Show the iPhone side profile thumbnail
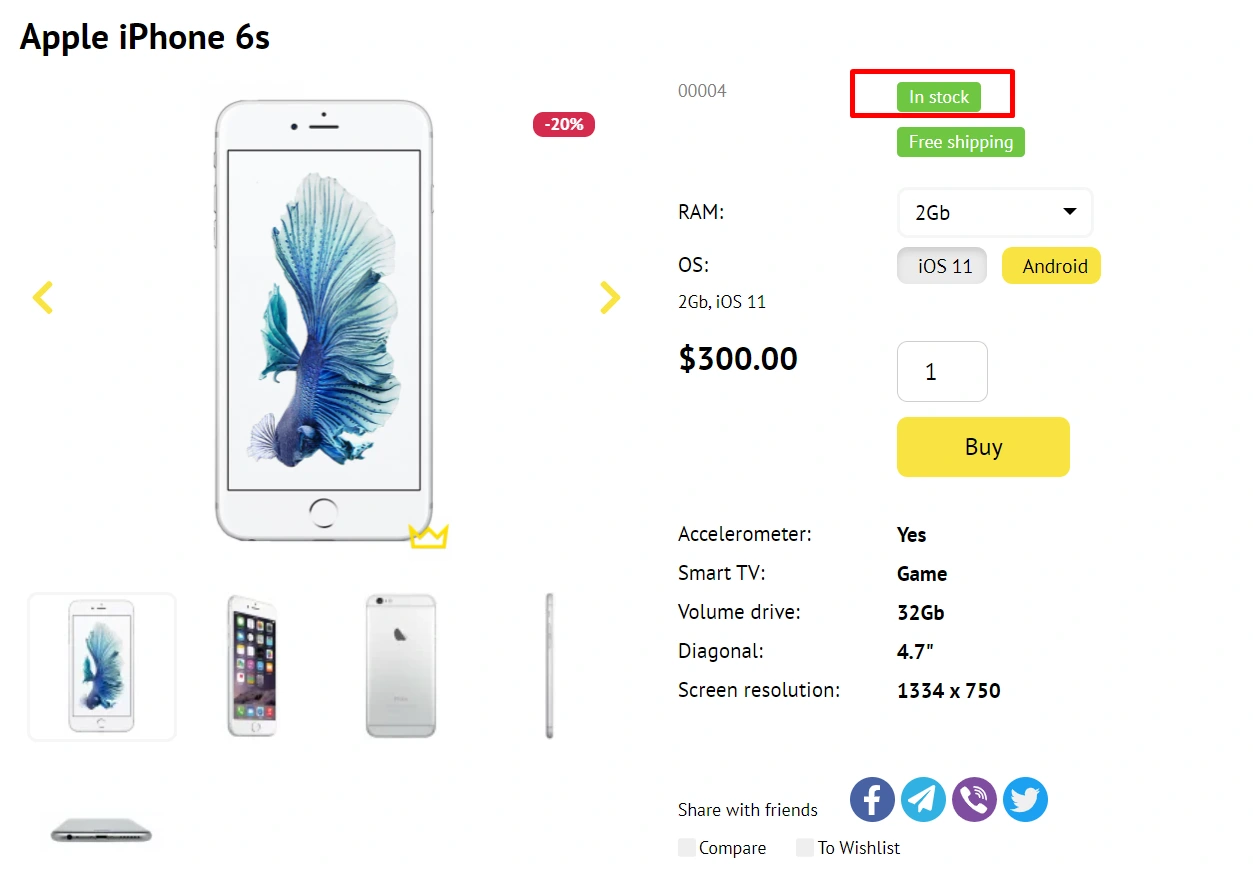1253x869 pixels. coord(549,666)
